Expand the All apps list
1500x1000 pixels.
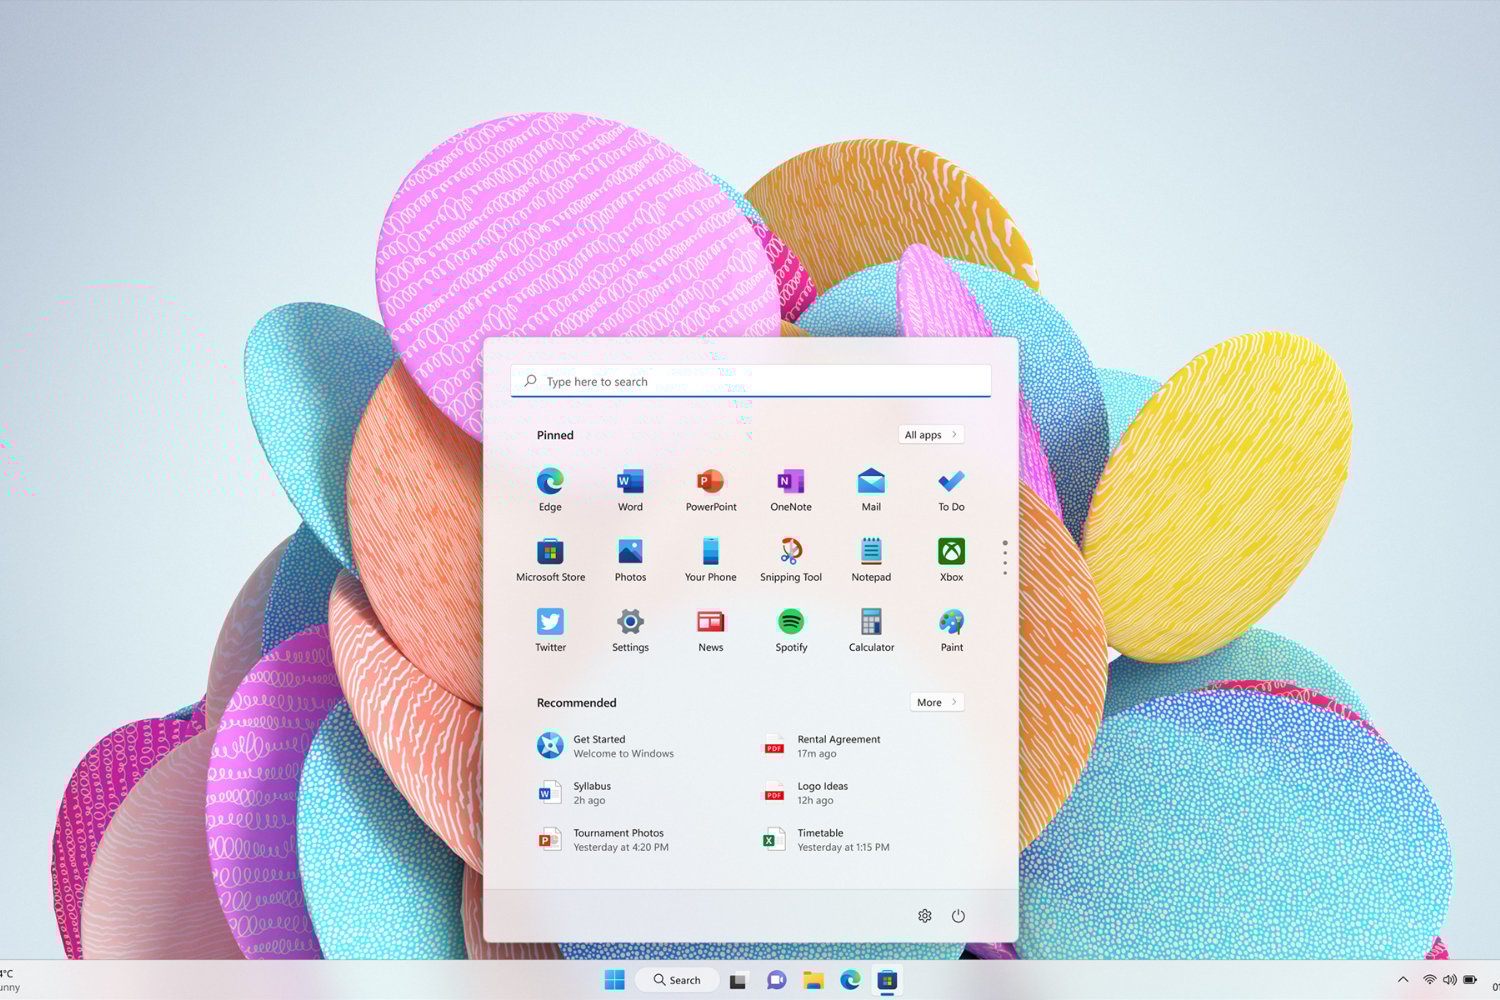[931, 435]
